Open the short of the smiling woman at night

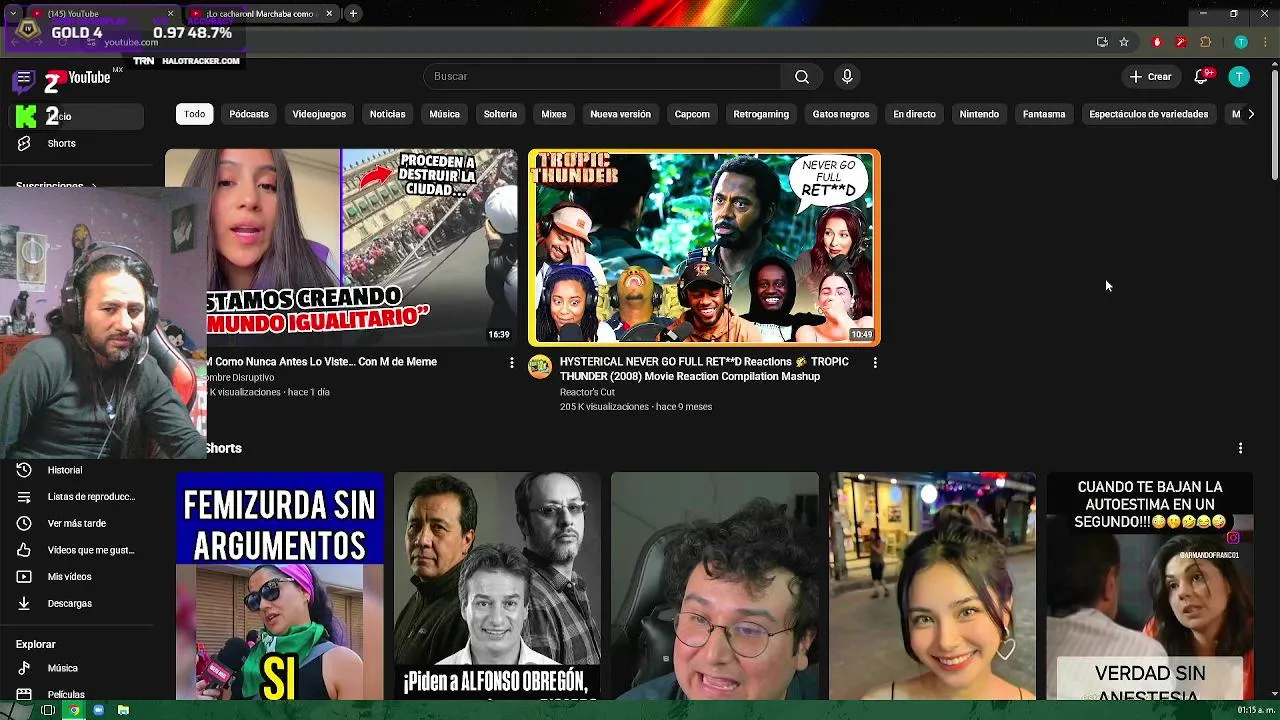coord(932,586)
